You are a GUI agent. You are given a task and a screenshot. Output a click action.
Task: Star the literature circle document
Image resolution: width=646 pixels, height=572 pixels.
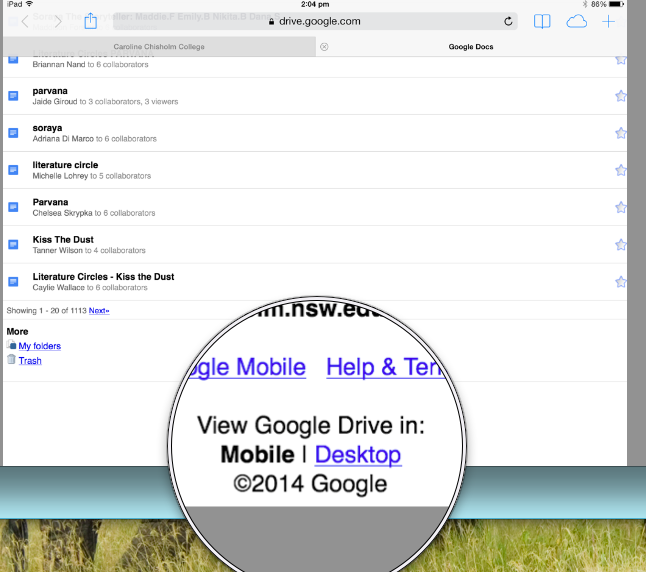[620, 170]
